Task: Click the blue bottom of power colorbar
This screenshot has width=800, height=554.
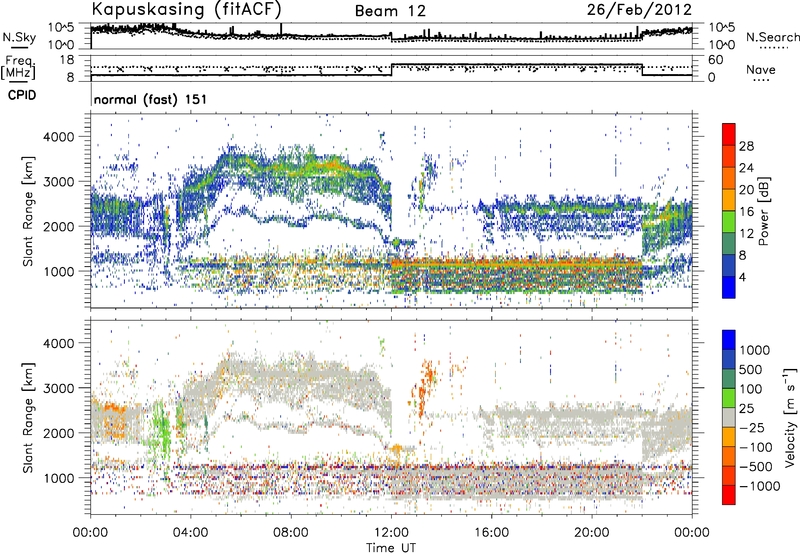Action: click(729, 290)
